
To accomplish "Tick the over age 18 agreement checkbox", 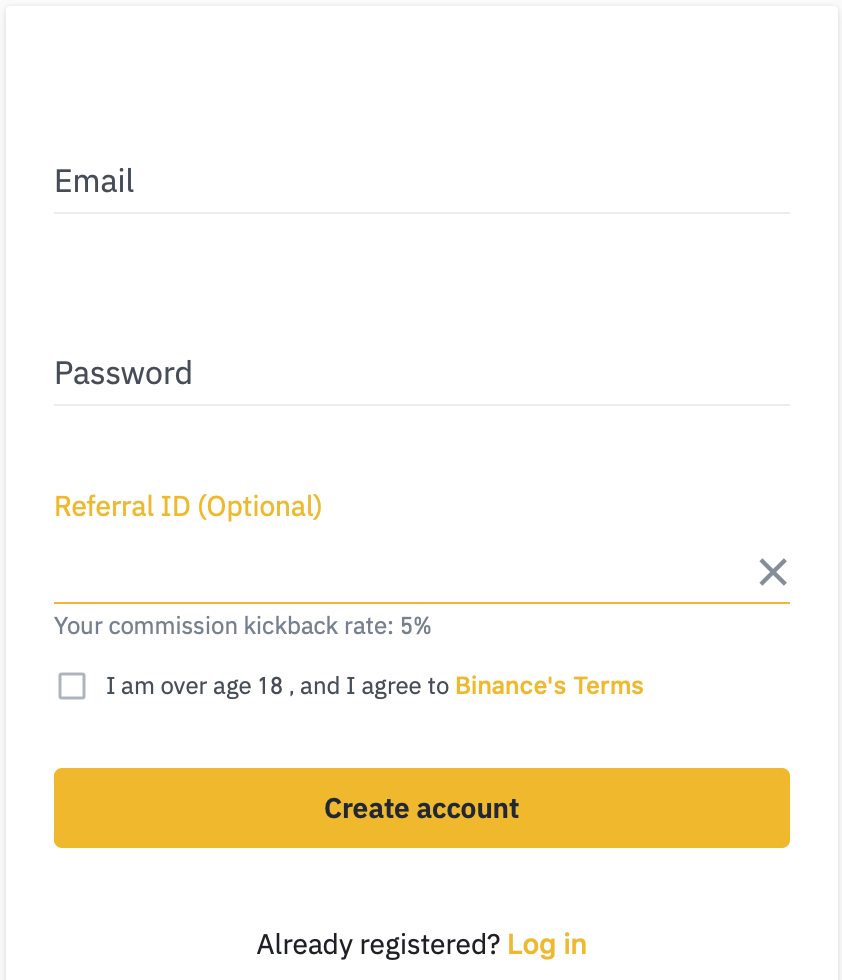I will [x=72, y=686].
